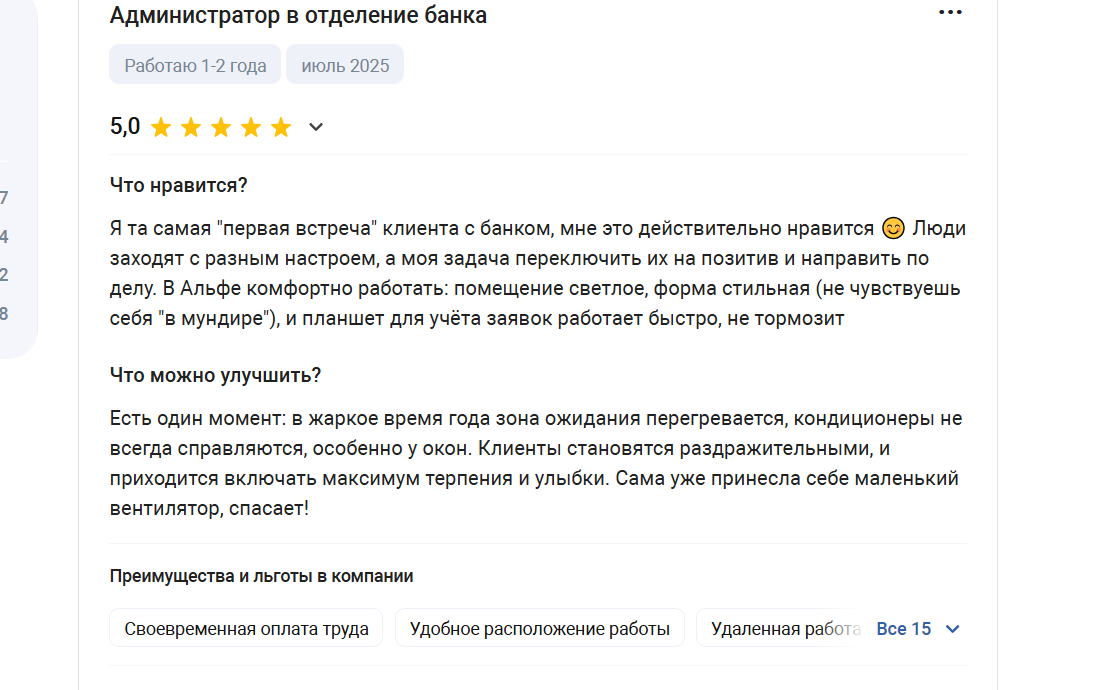Screen dimensions: 1095x690
Task: Expand benefits with chevron after "Все 15"
Action: (x=952, y=629)
